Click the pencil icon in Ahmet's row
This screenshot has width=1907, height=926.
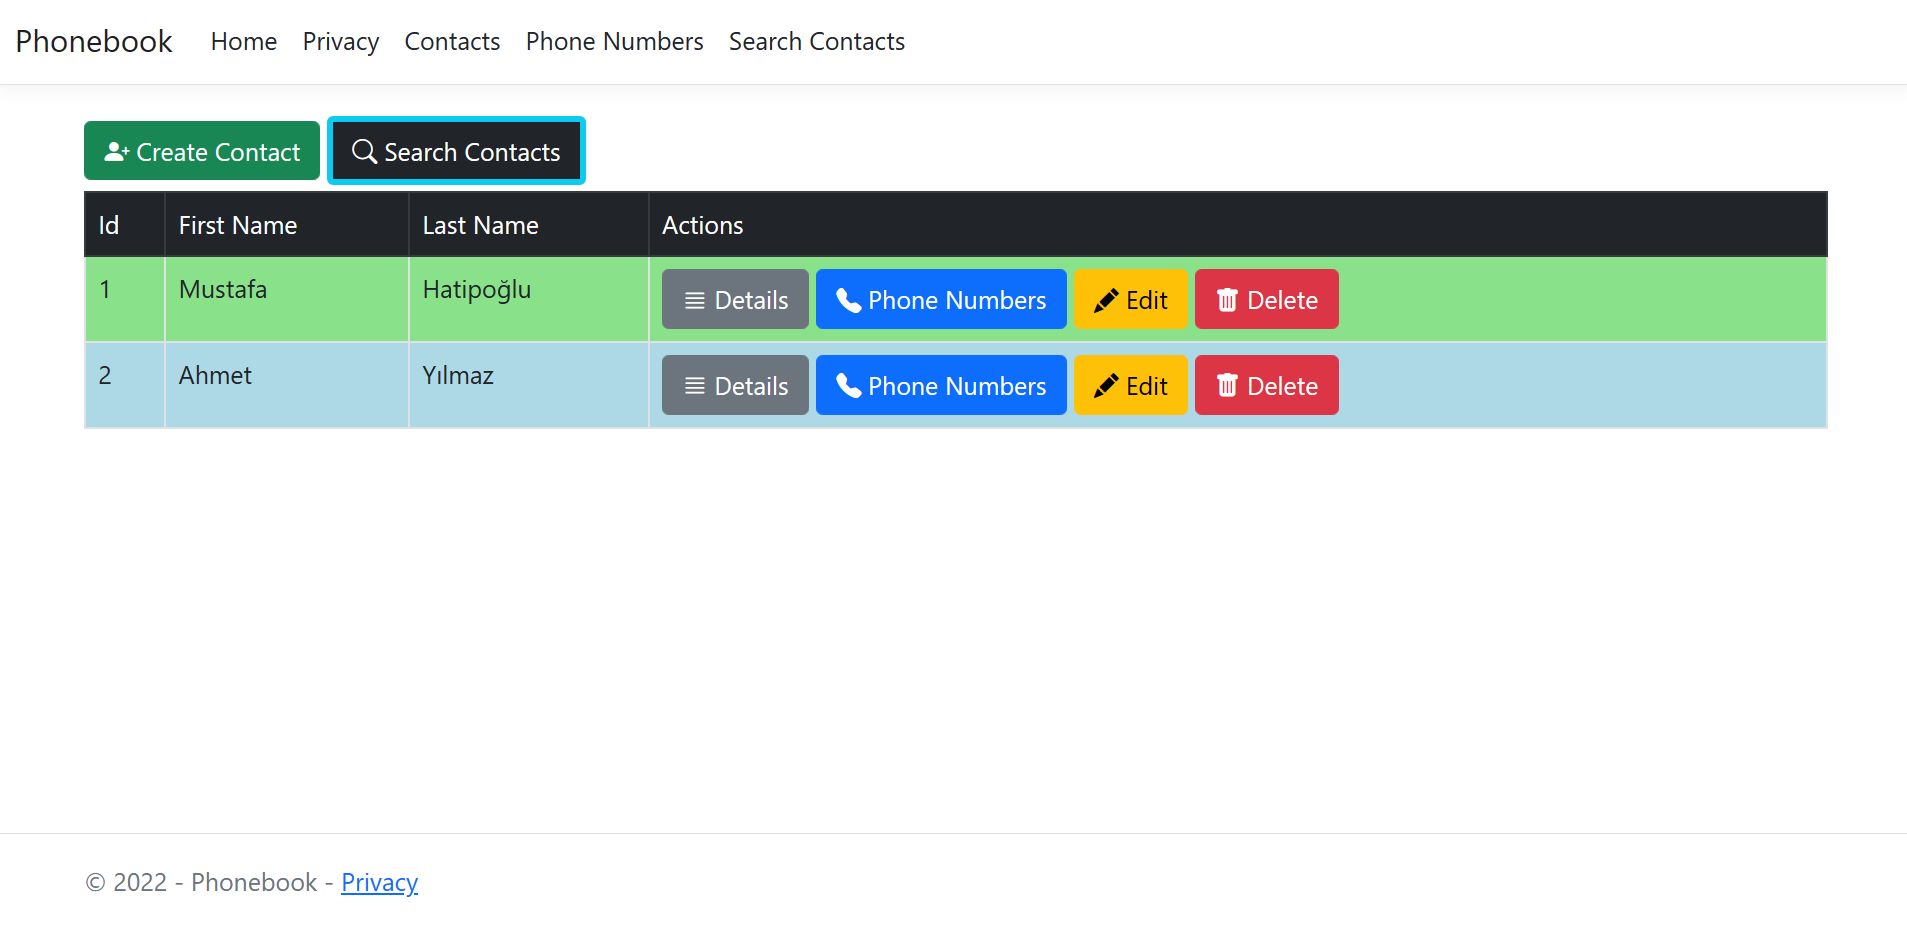pos(1106,386)
